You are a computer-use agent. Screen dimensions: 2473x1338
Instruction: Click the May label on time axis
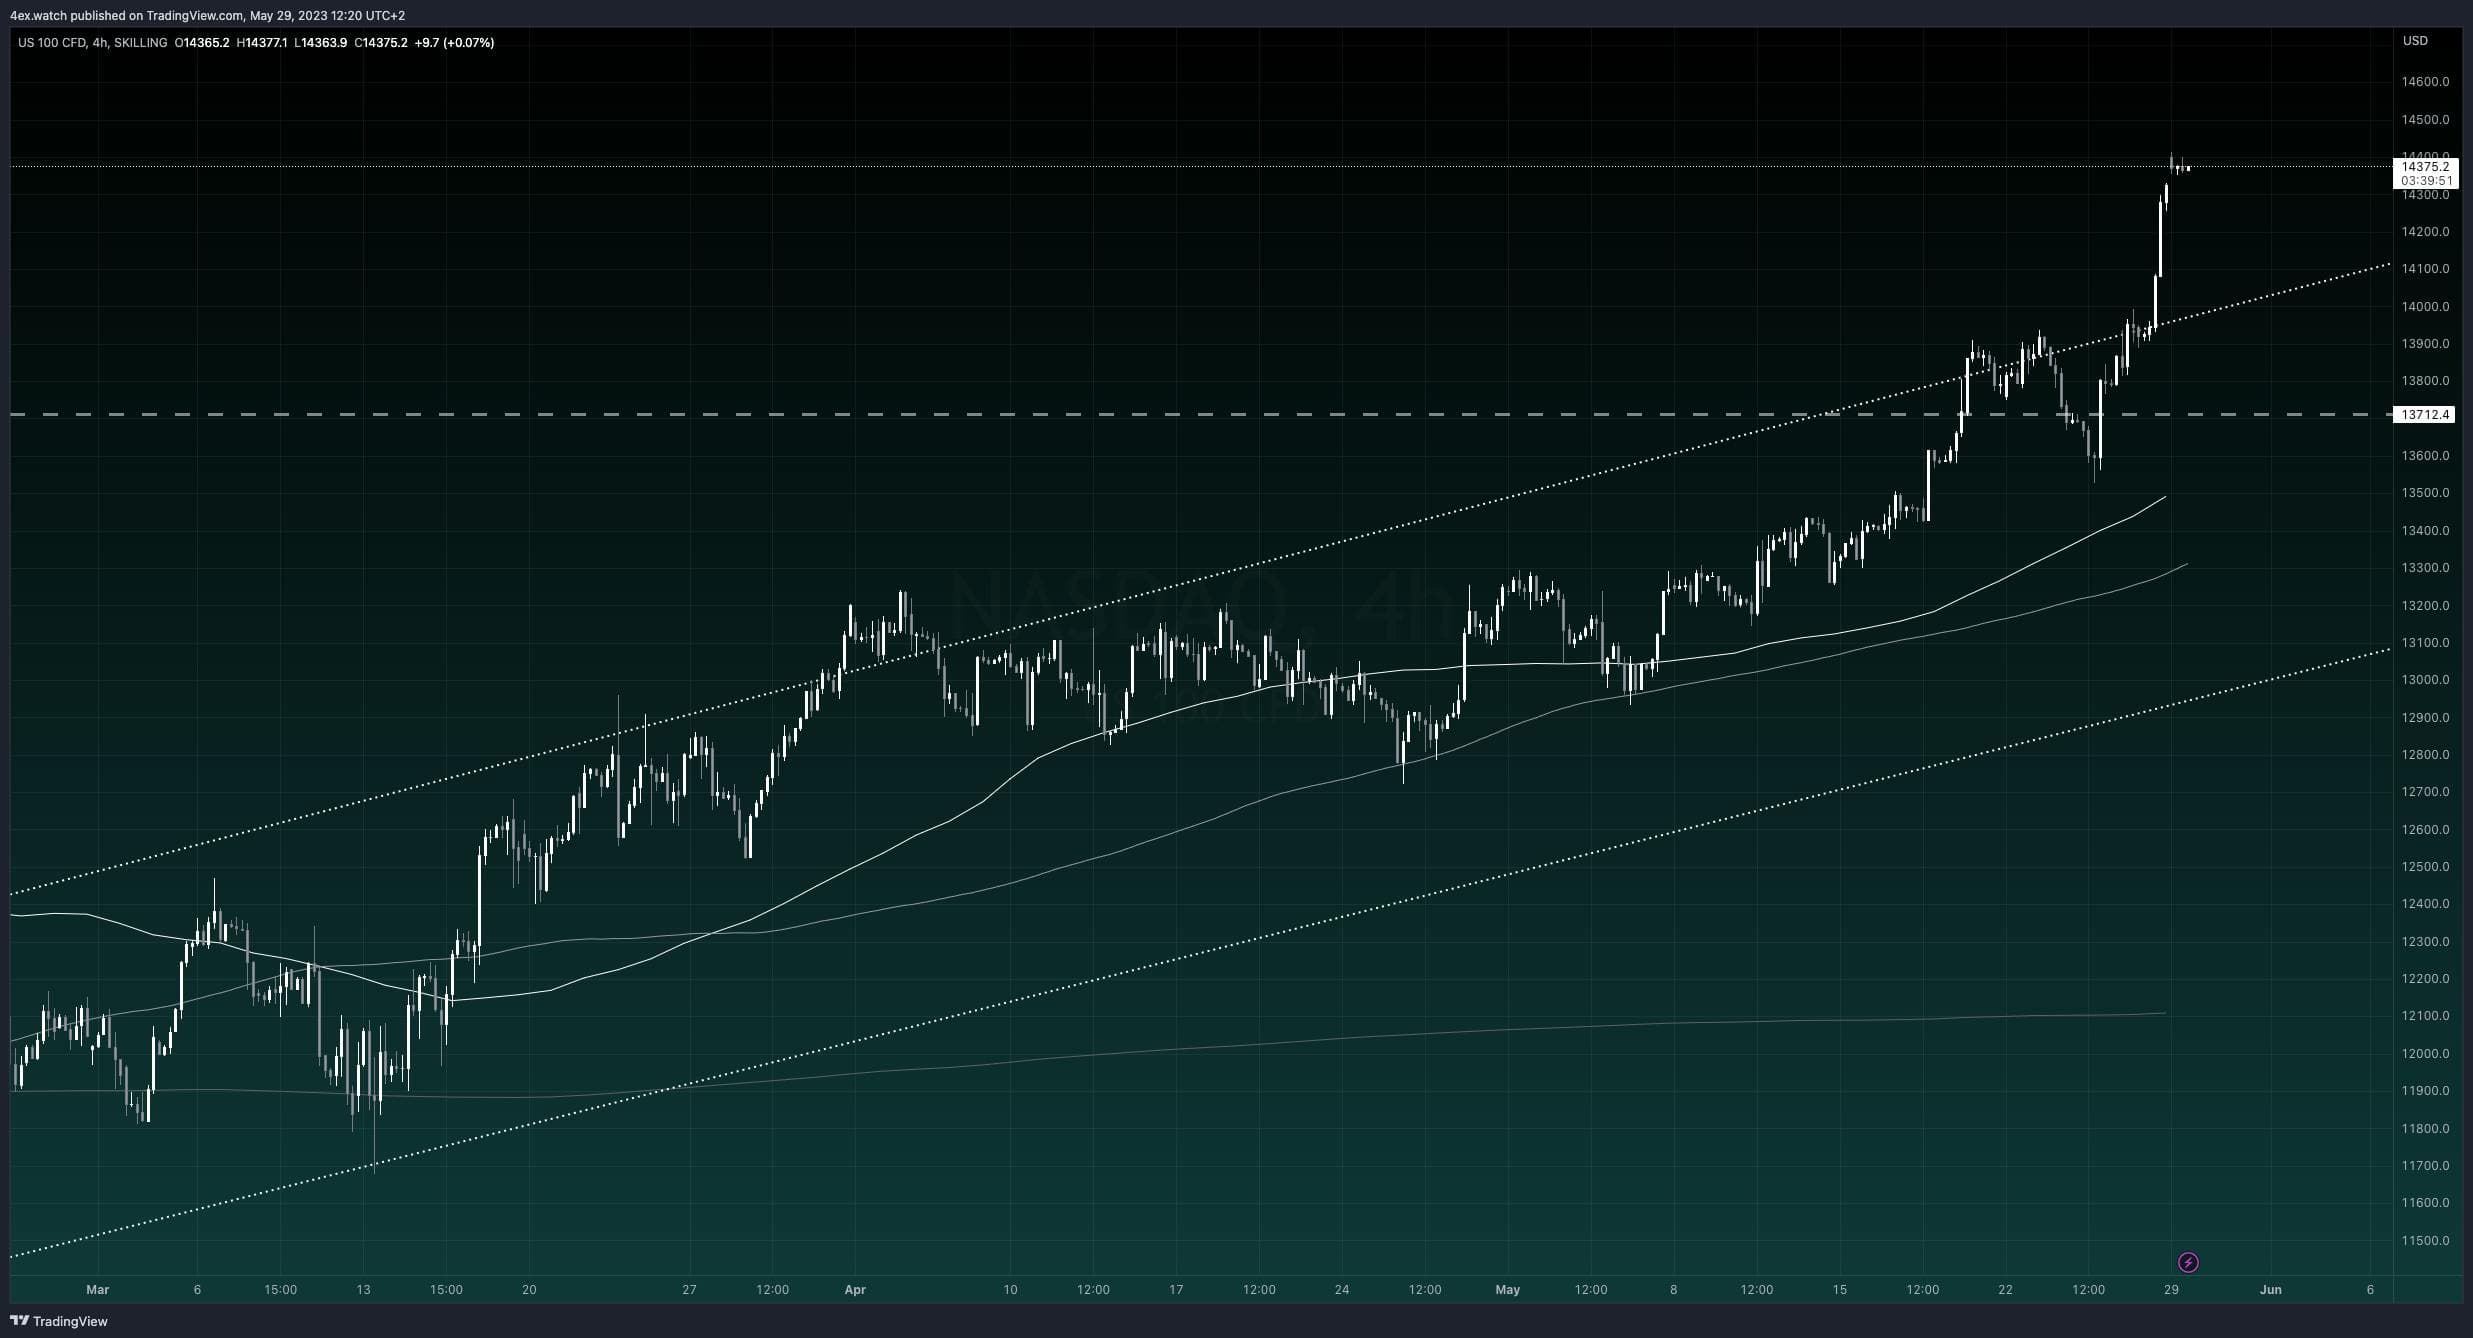point(1508,1290)
